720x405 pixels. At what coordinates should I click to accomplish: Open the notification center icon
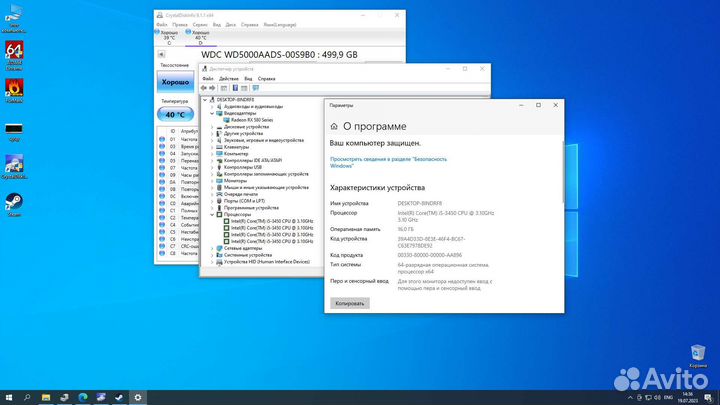click(x=709, y=398)
